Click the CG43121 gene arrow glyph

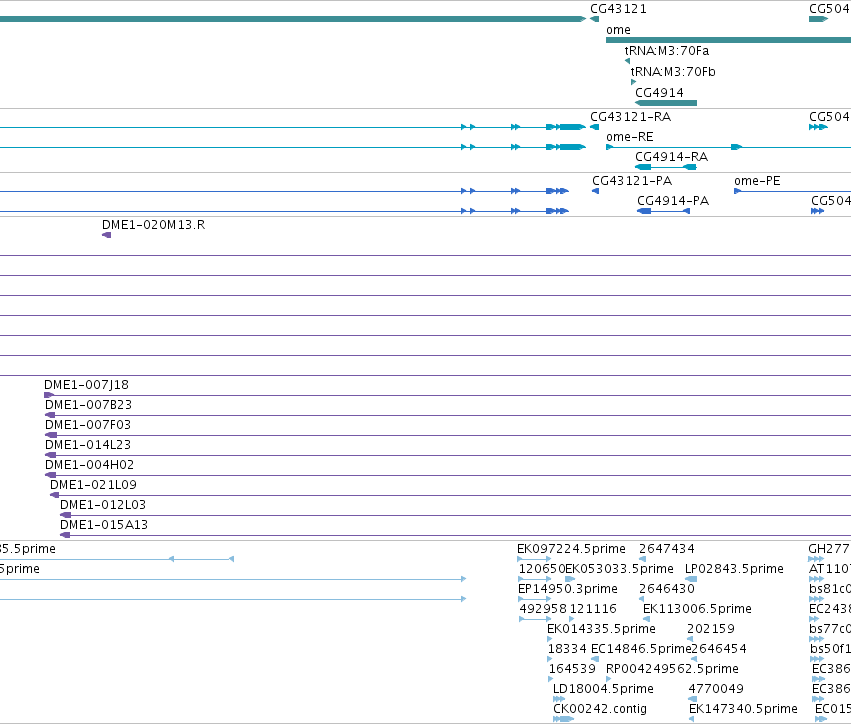tap(595, 19)
